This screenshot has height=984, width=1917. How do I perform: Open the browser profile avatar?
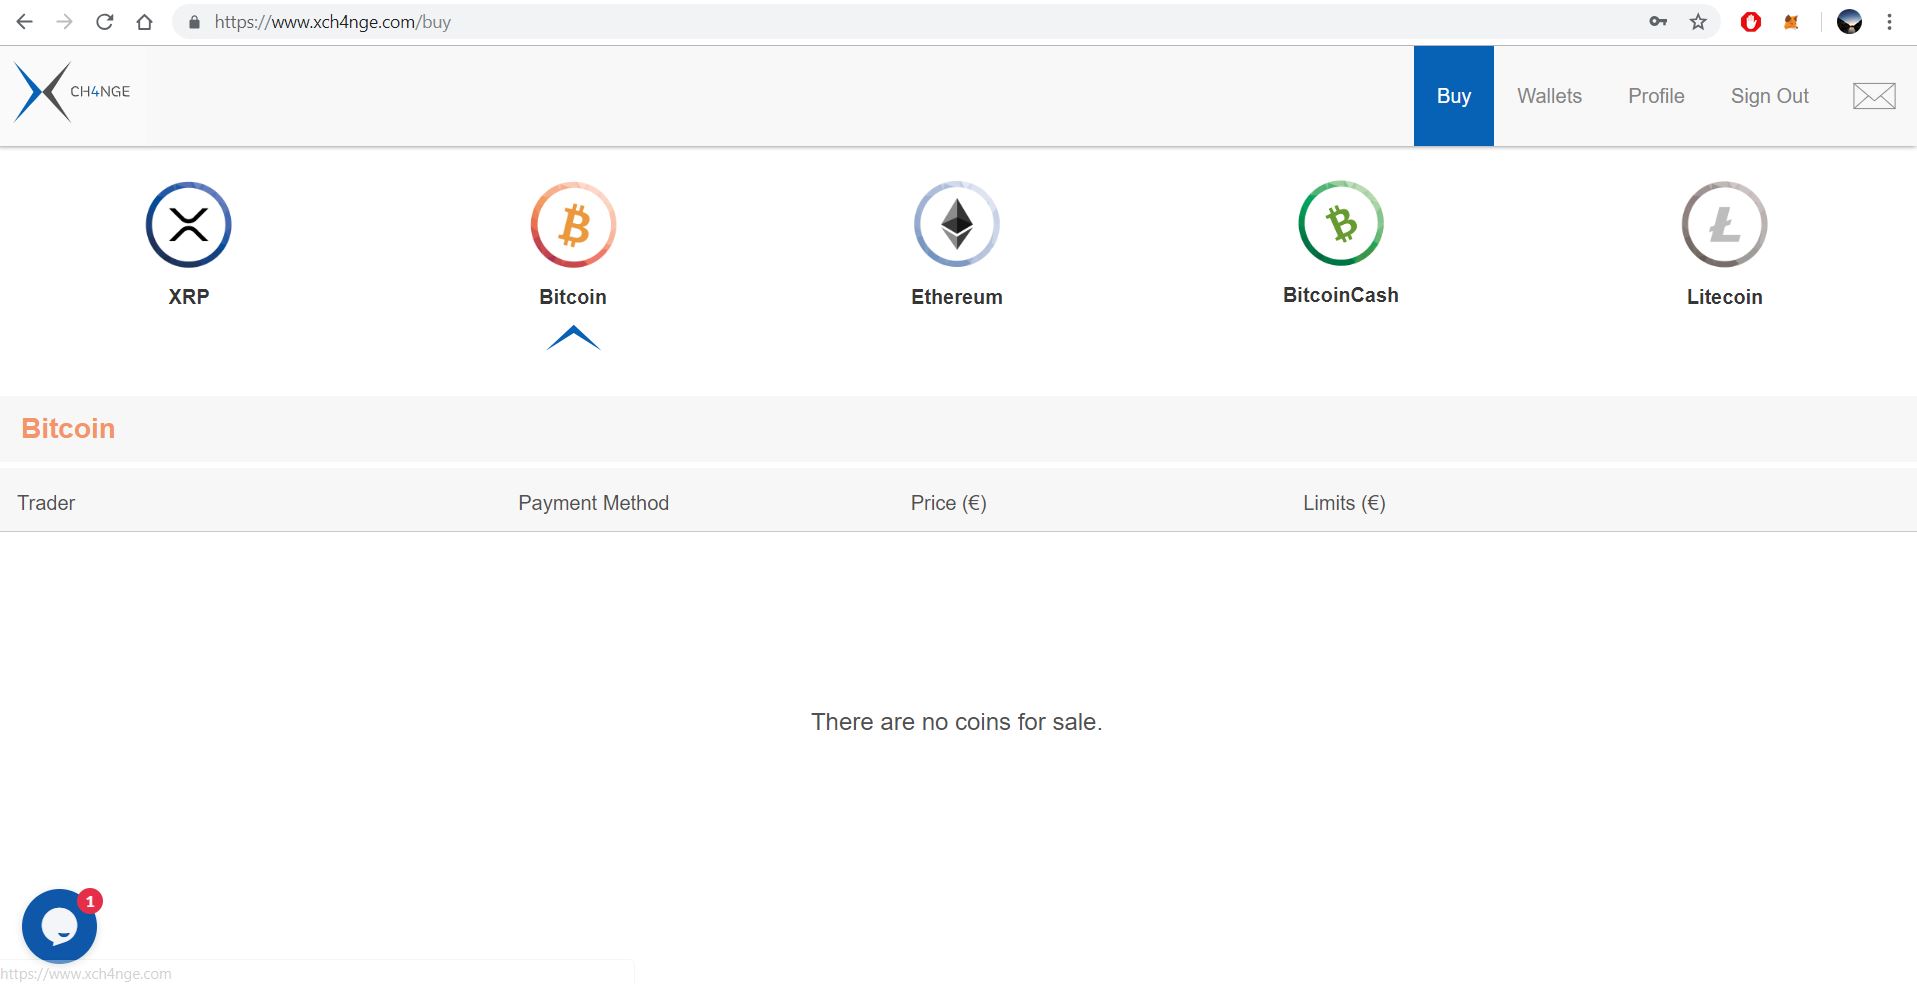pos(1849,22)
